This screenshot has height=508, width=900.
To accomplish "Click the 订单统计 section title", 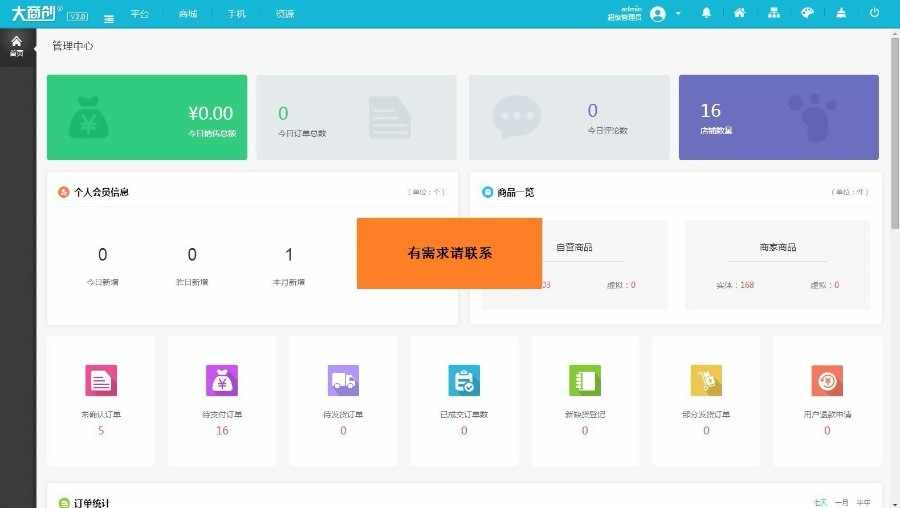I will pos(91,503).
